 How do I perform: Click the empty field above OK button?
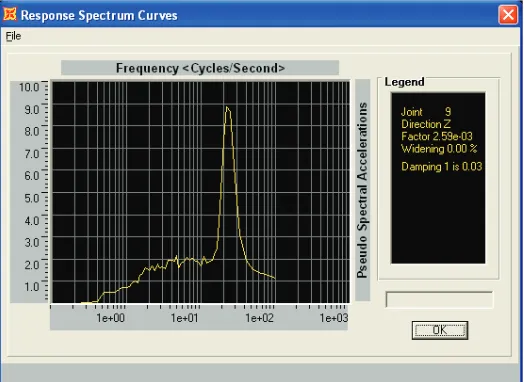coord(439,300)
